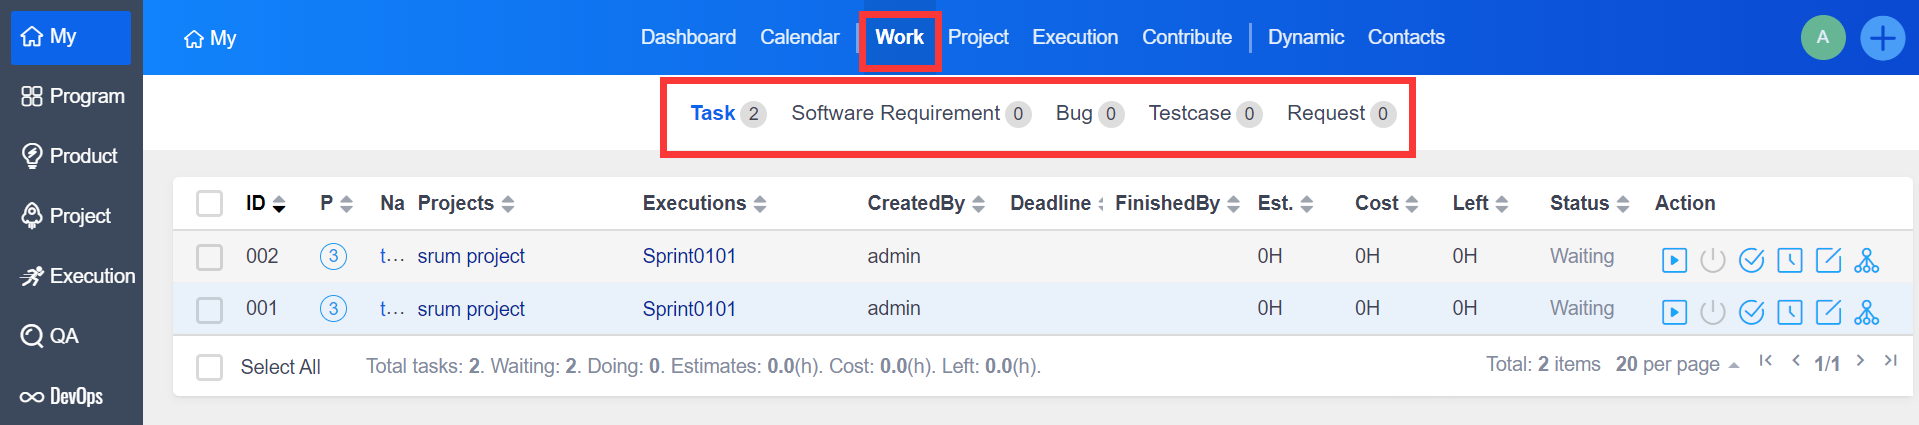
Task: Open the 20 per page dropdown
Action: pos(1676,365)
